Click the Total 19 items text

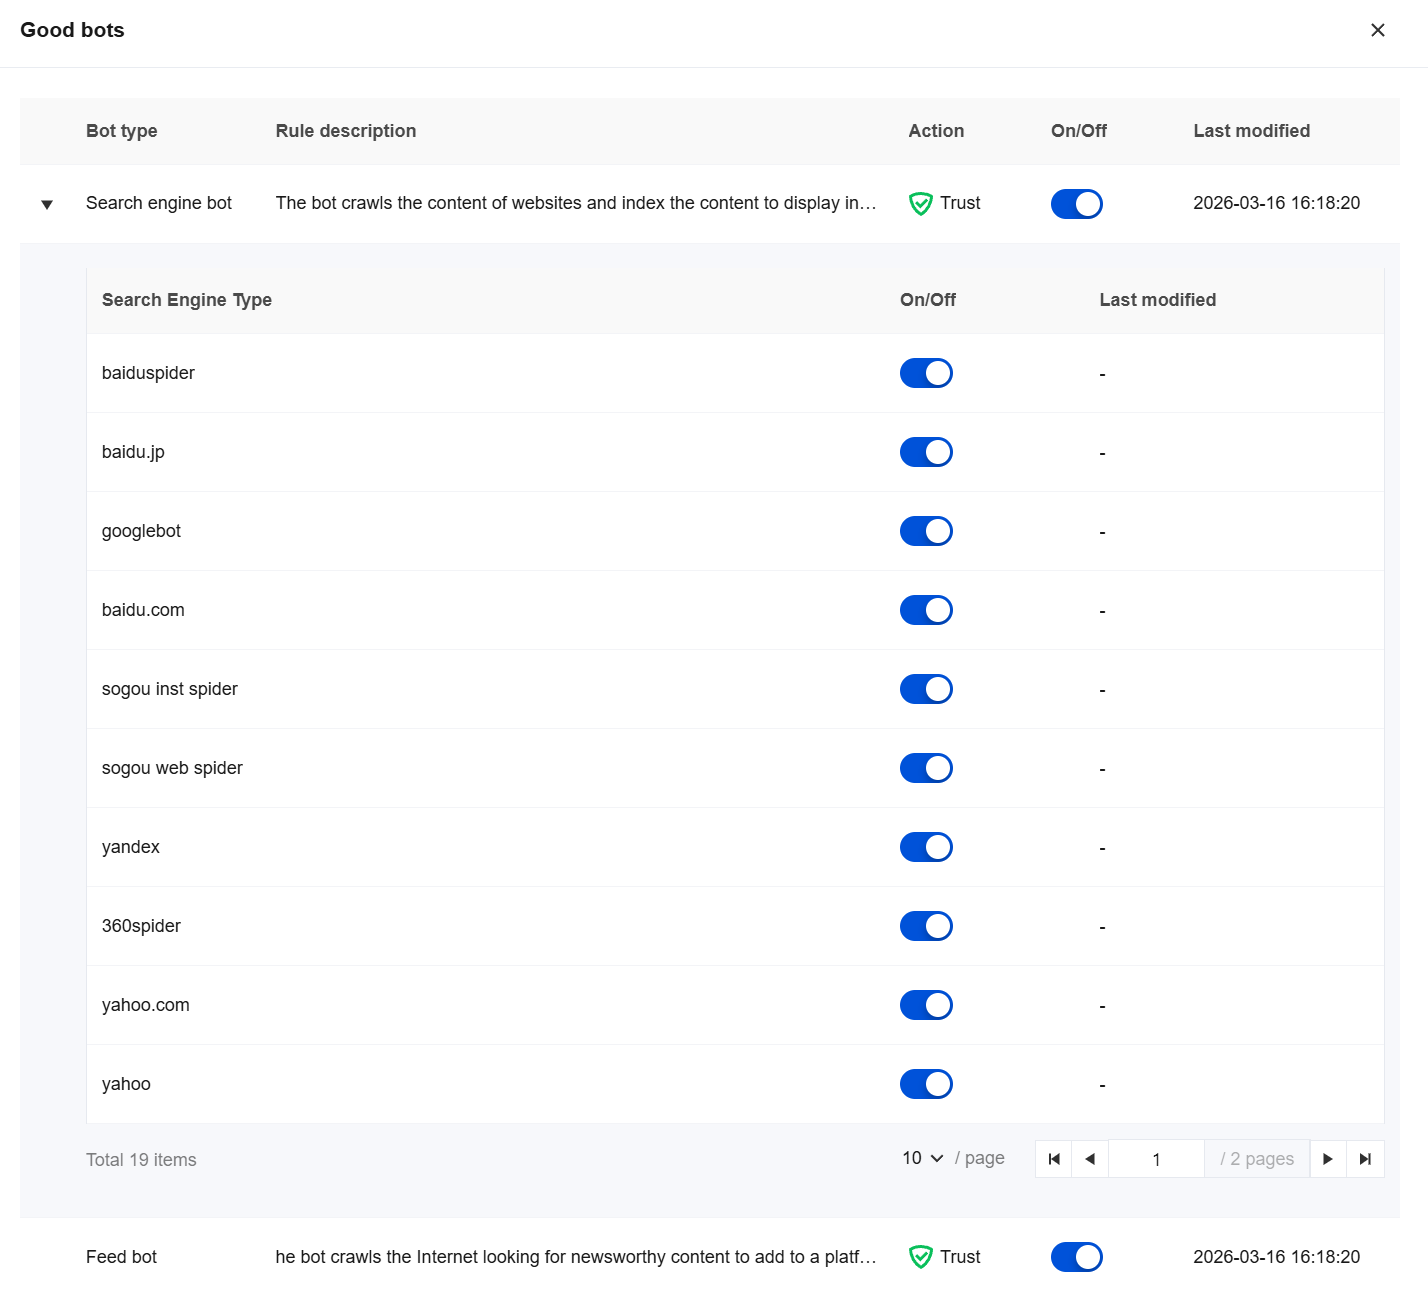click(141, 1160)
